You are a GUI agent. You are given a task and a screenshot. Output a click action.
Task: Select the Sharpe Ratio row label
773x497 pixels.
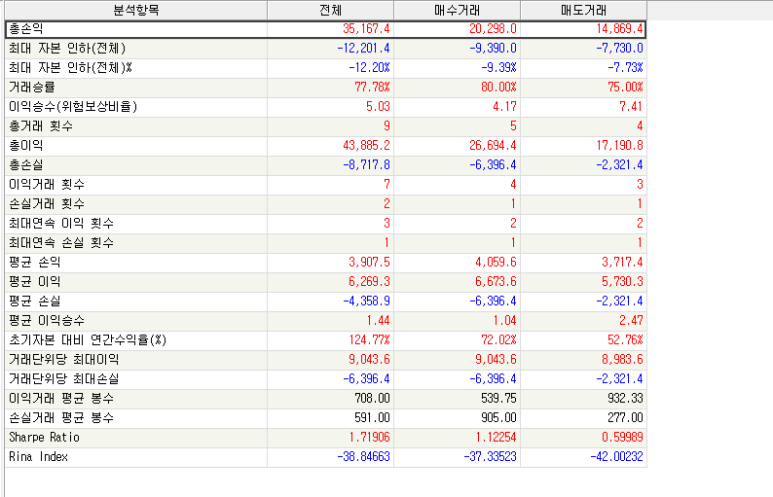click(44, 437)
